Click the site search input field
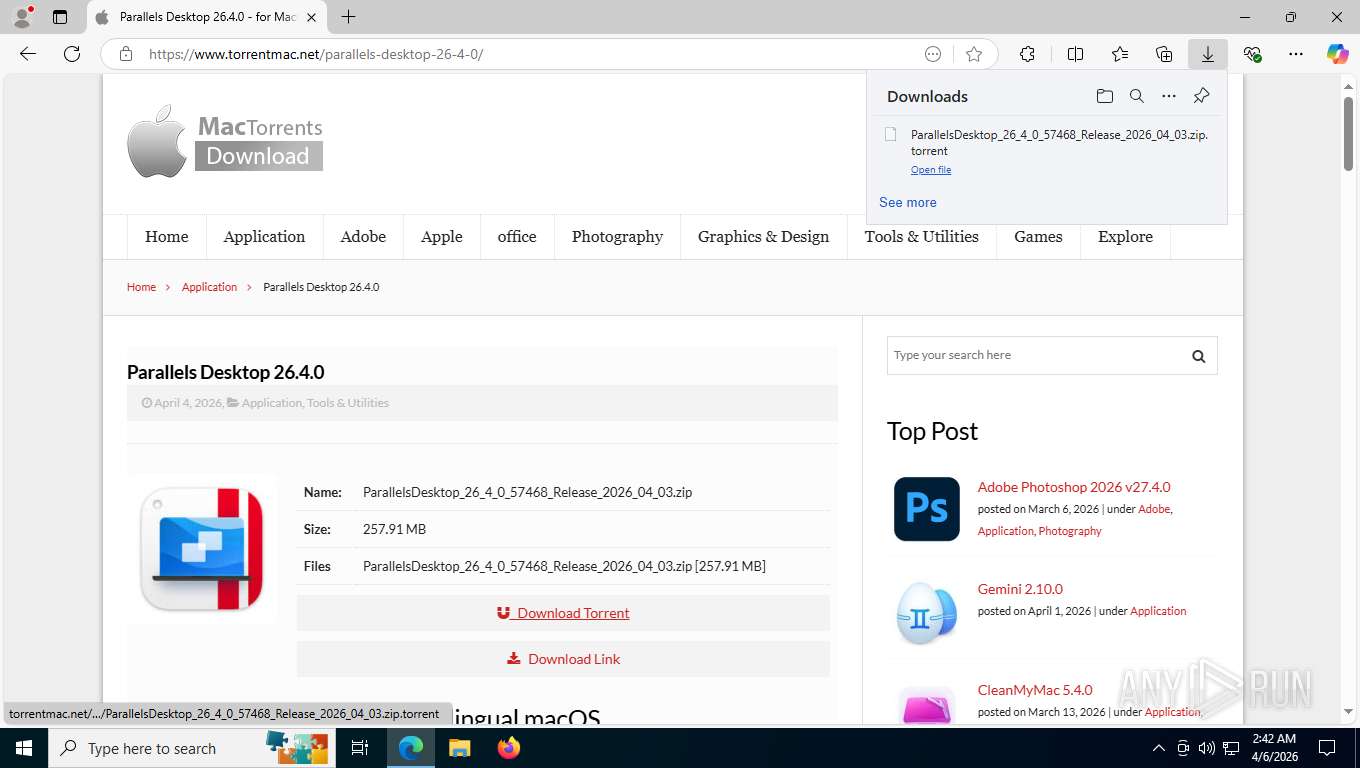 tap(1034, 355)
